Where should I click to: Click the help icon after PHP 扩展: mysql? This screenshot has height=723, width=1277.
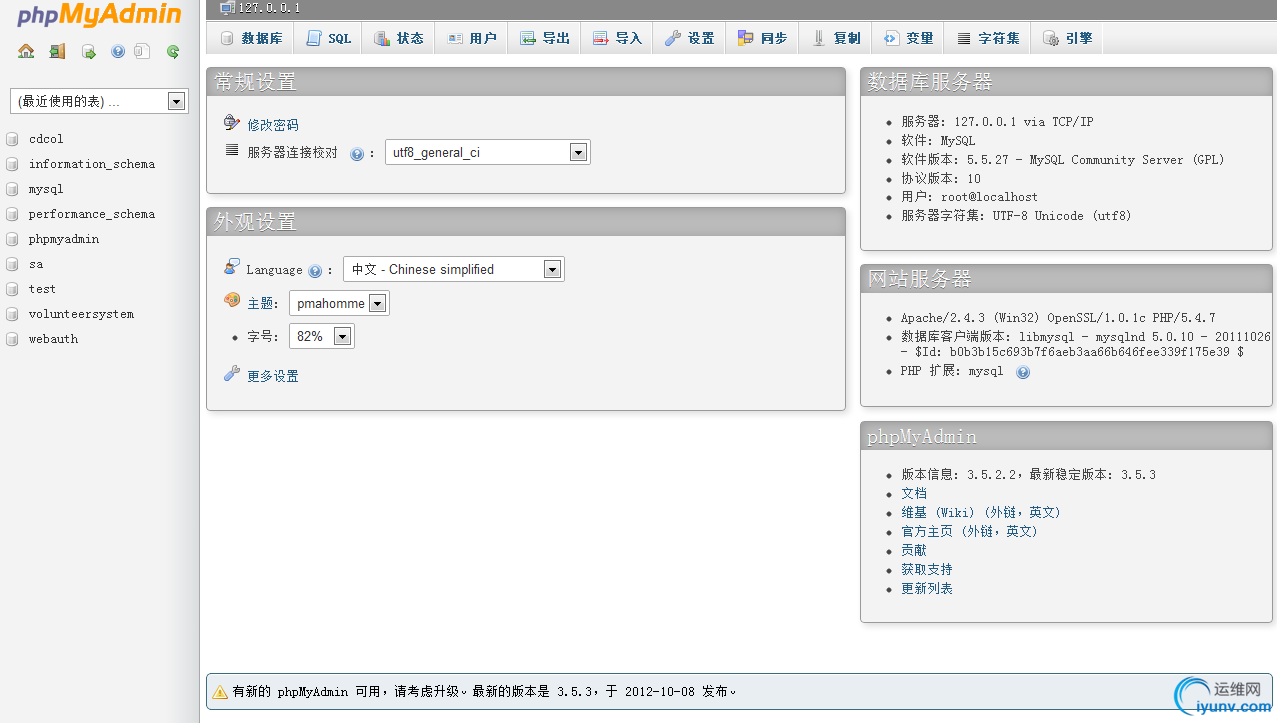1023,372
